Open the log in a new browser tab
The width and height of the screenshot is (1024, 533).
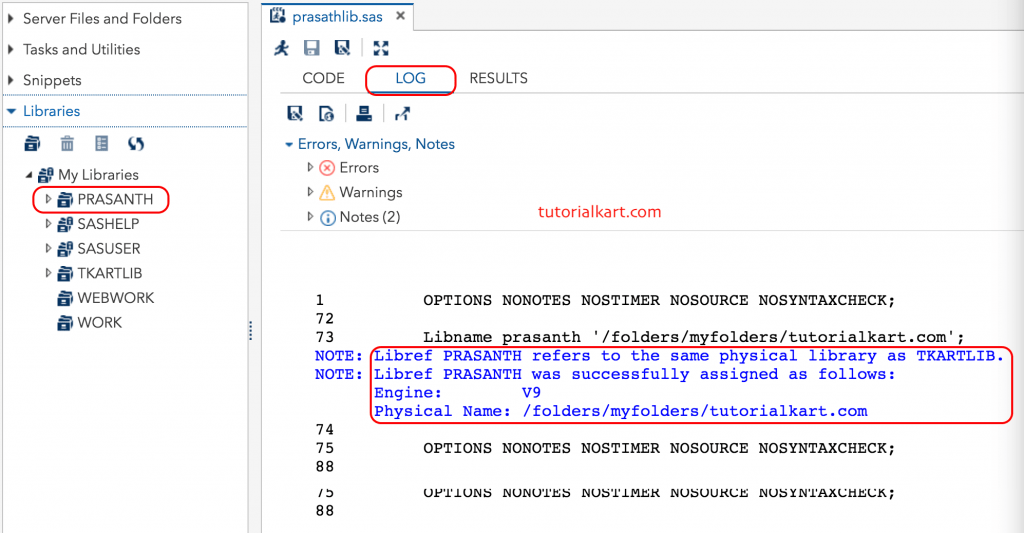coord(402,114)
